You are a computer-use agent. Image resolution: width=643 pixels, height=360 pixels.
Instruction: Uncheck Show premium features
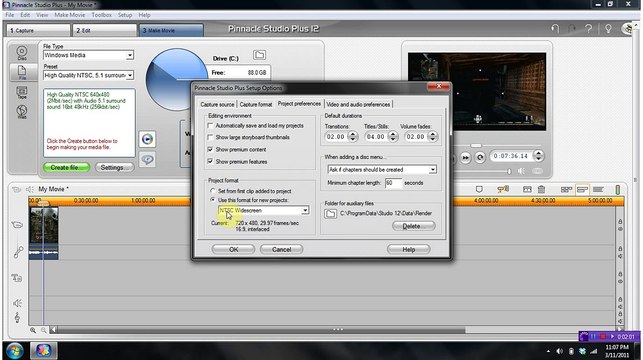click(x=210, y=162)
